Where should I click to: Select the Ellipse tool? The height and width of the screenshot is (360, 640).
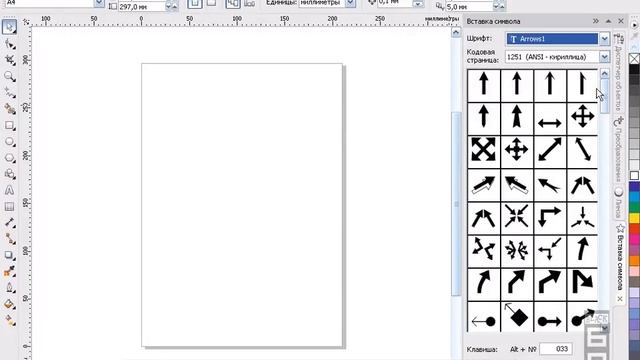click(9, 142)
